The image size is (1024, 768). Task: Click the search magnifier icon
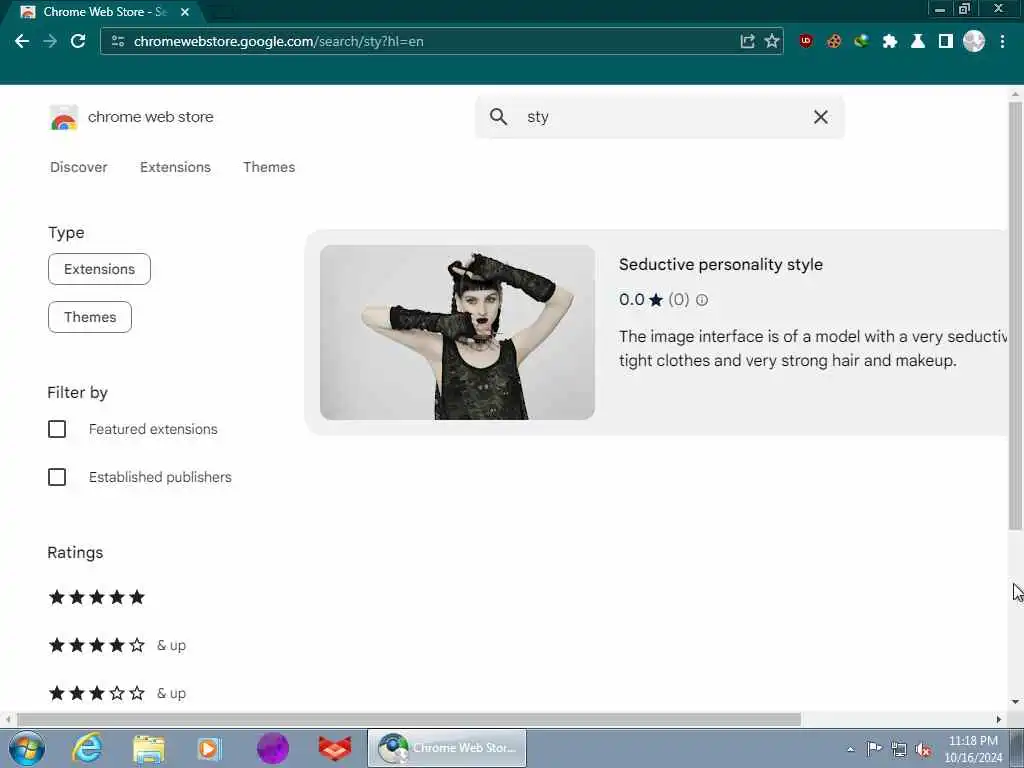[498, 117]
